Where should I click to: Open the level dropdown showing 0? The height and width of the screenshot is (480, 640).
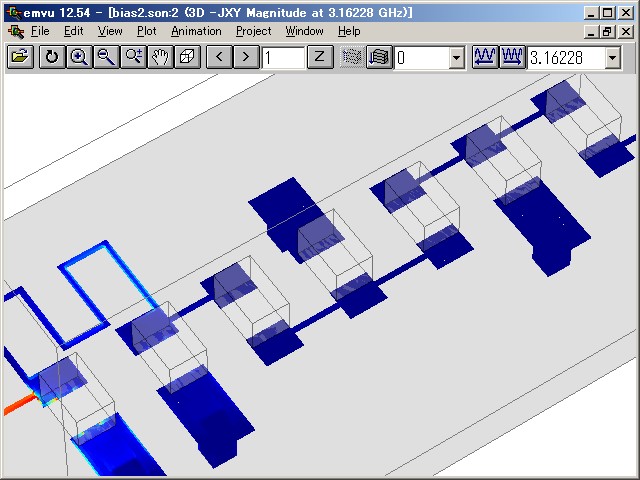click(457, 58)
